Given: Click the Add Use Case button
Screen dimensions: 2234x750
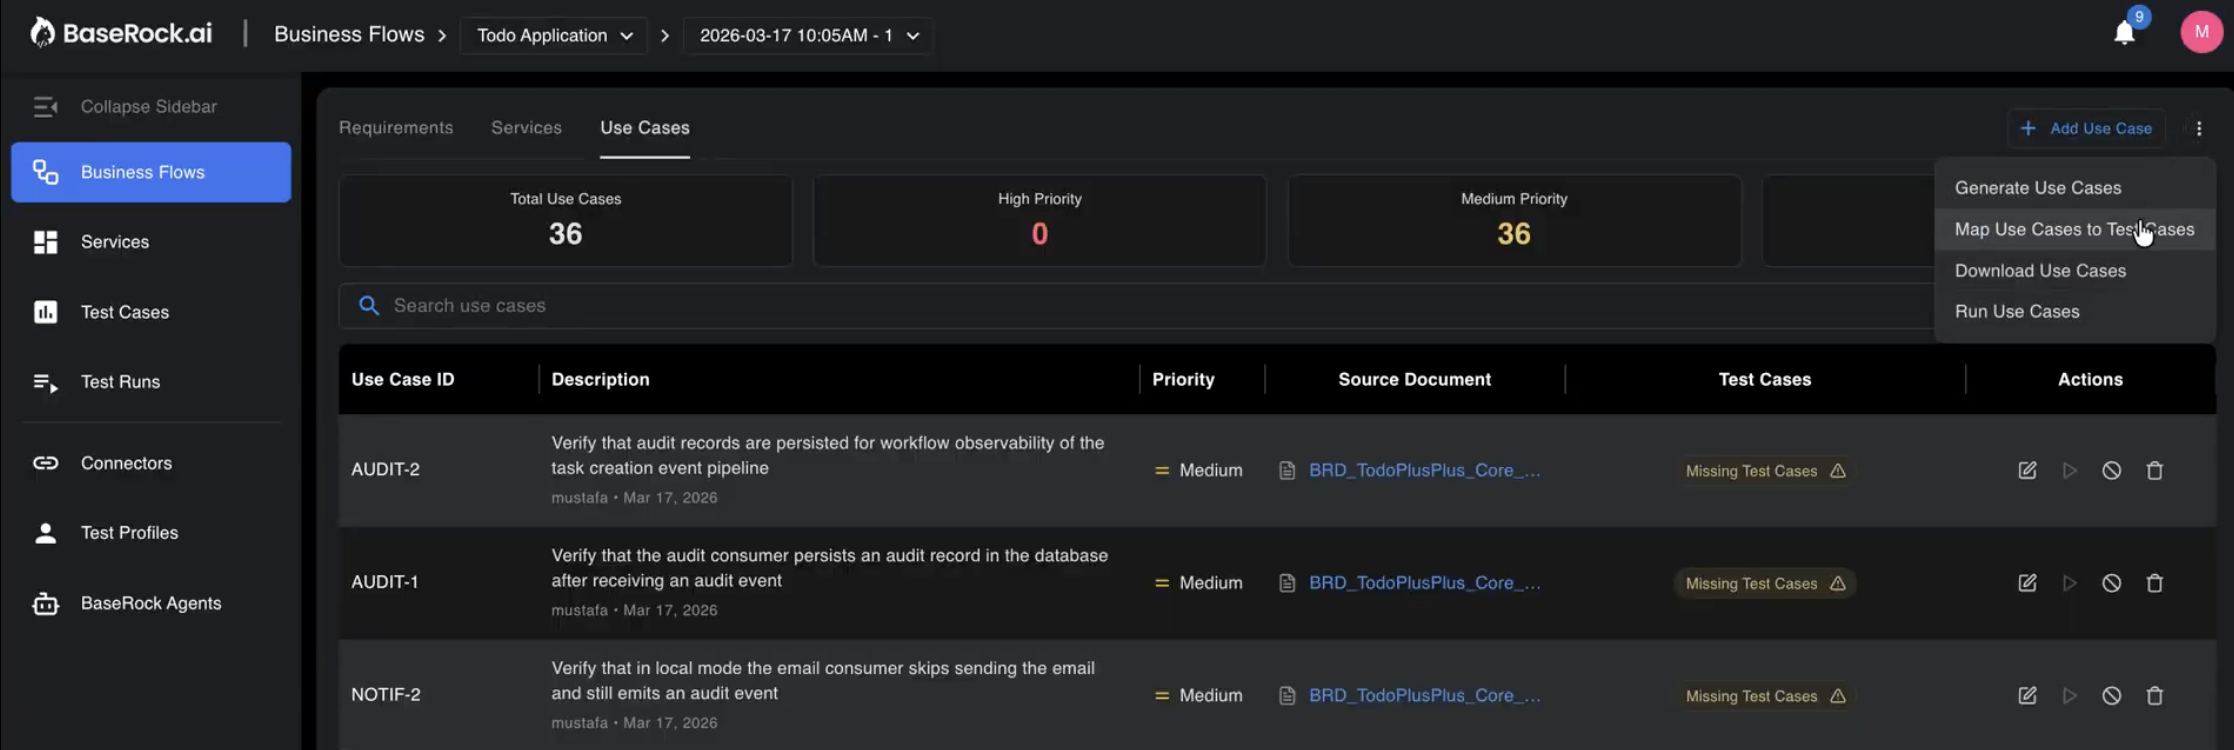Looking at the screenshot, I should 2086,128.
